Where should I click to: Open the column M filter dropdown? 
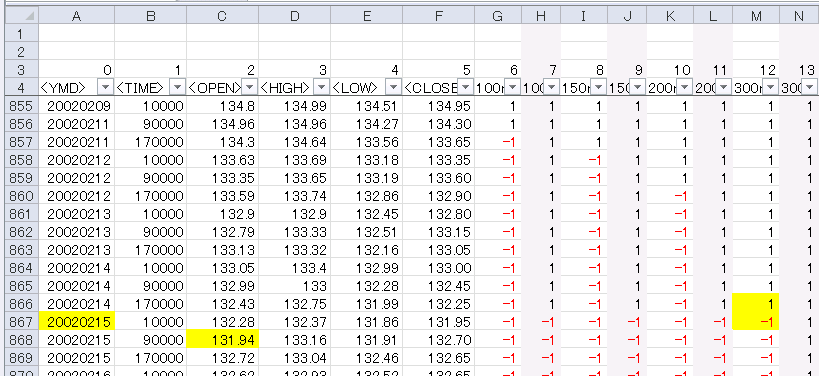[x=771, y=87]
